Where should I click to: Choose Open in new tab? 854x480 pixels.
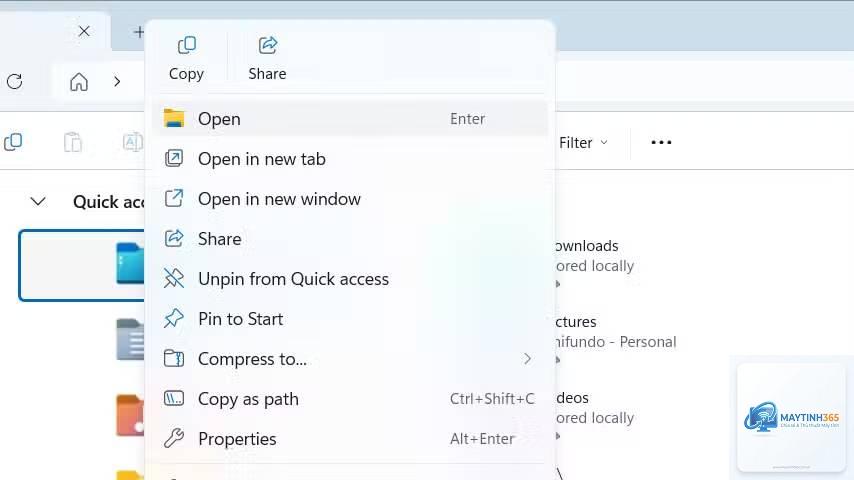click(350, 159)
